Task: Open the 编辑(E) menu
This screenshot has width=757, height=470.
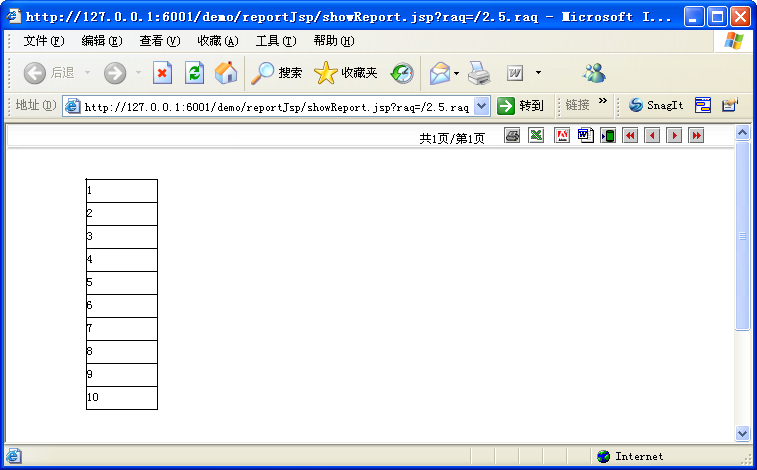Action: point(101,41)
